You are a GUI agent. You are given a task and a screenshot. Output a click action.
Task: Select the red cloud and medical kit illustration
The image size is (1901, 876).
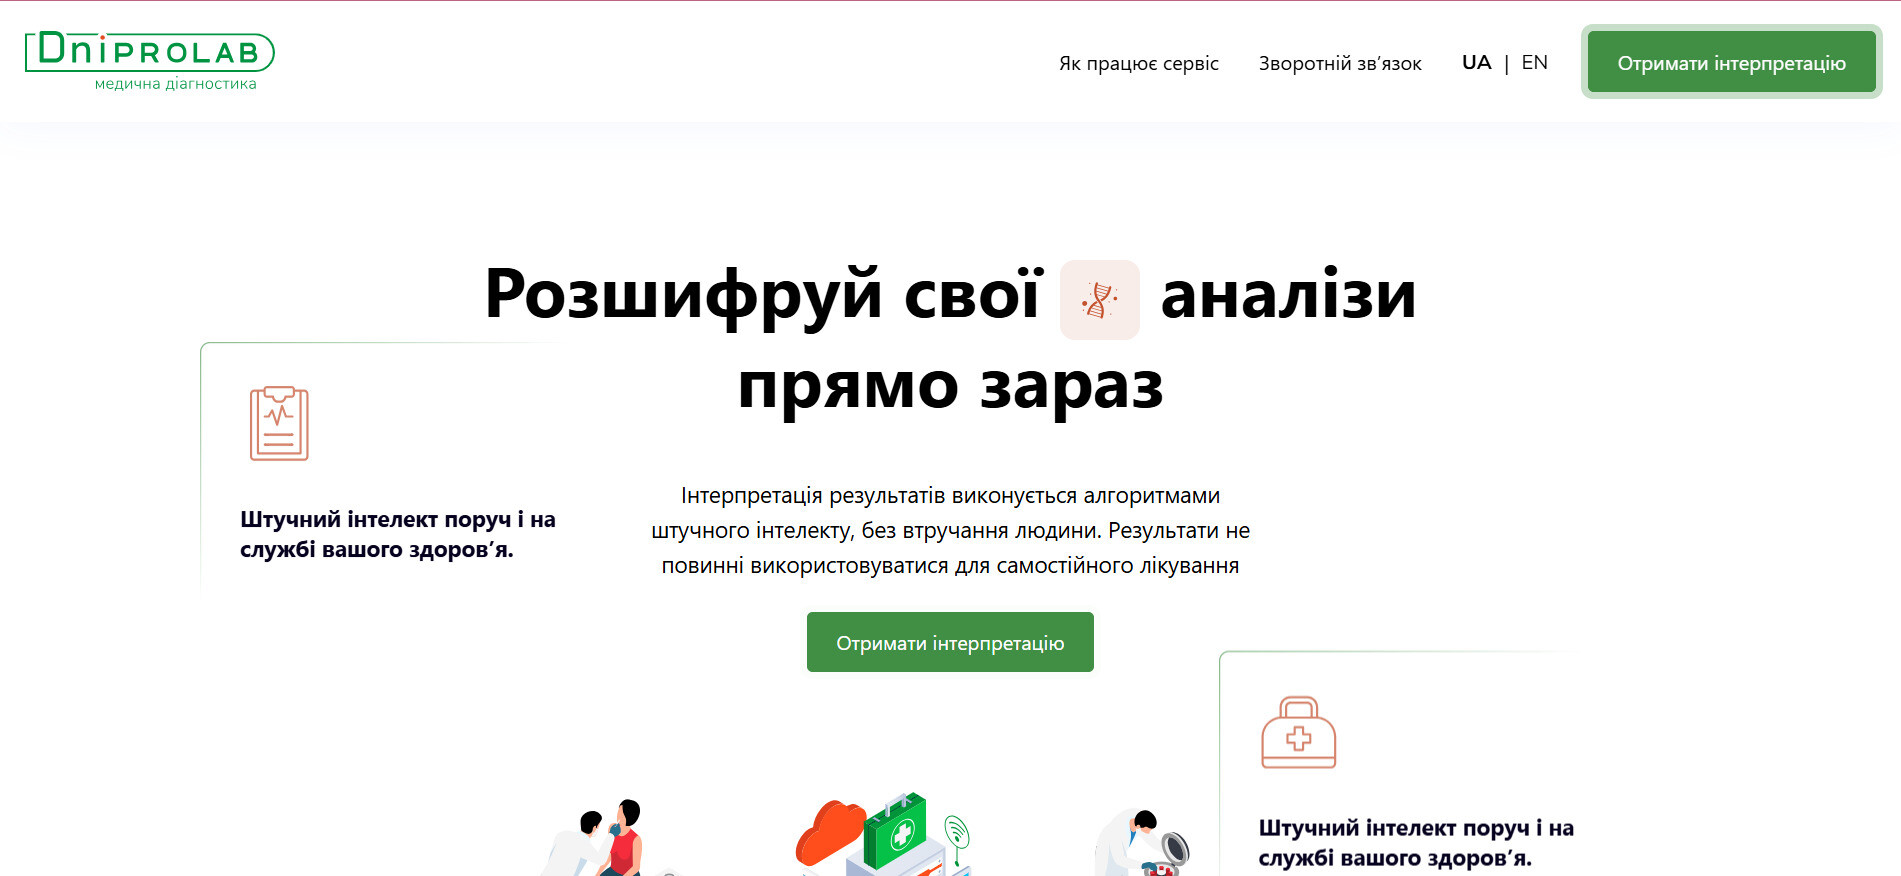(882, 838)
